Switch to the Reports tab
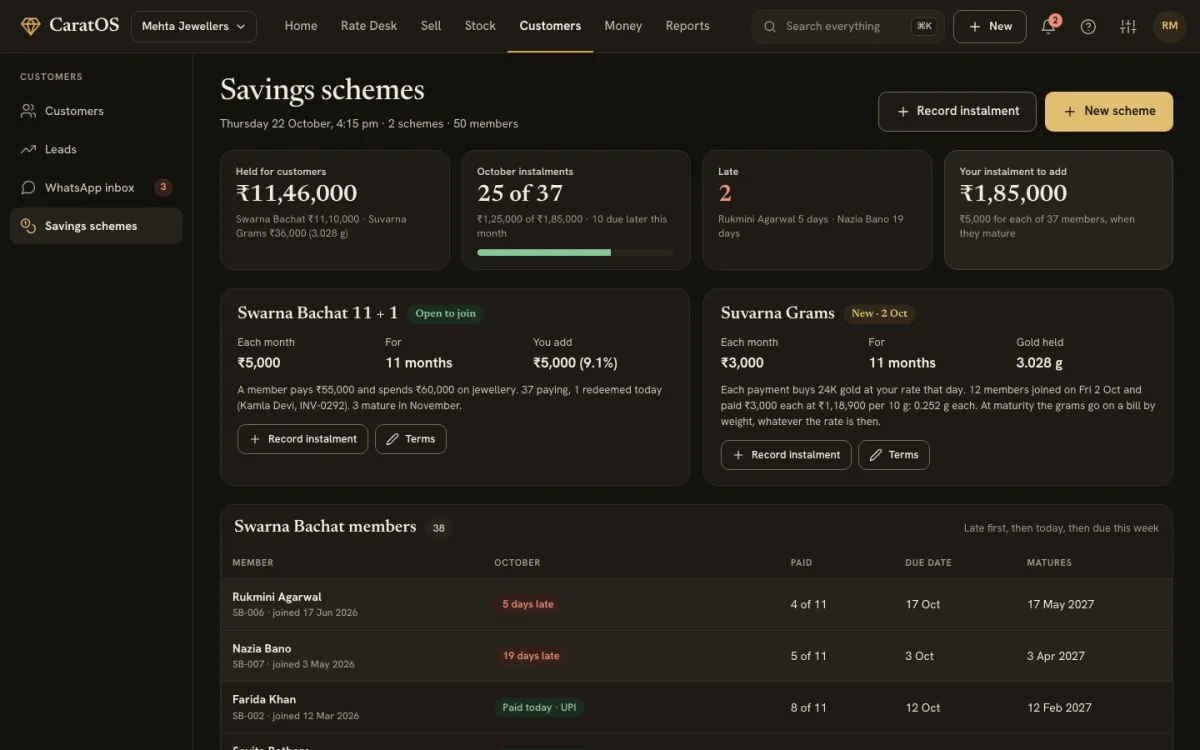Screen dimensions: 1200x750 click(x=687, y=26)
